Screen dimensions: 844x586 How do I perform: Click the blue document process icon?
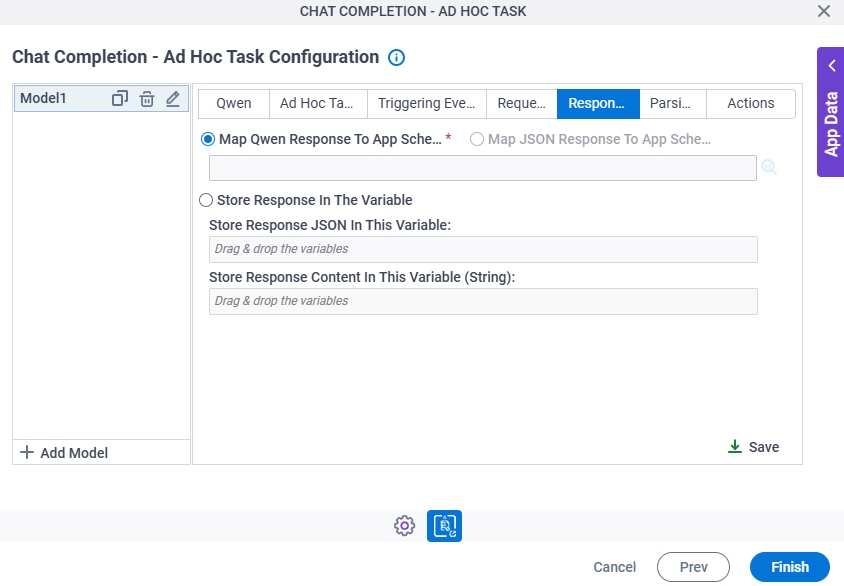coord(445,526)
